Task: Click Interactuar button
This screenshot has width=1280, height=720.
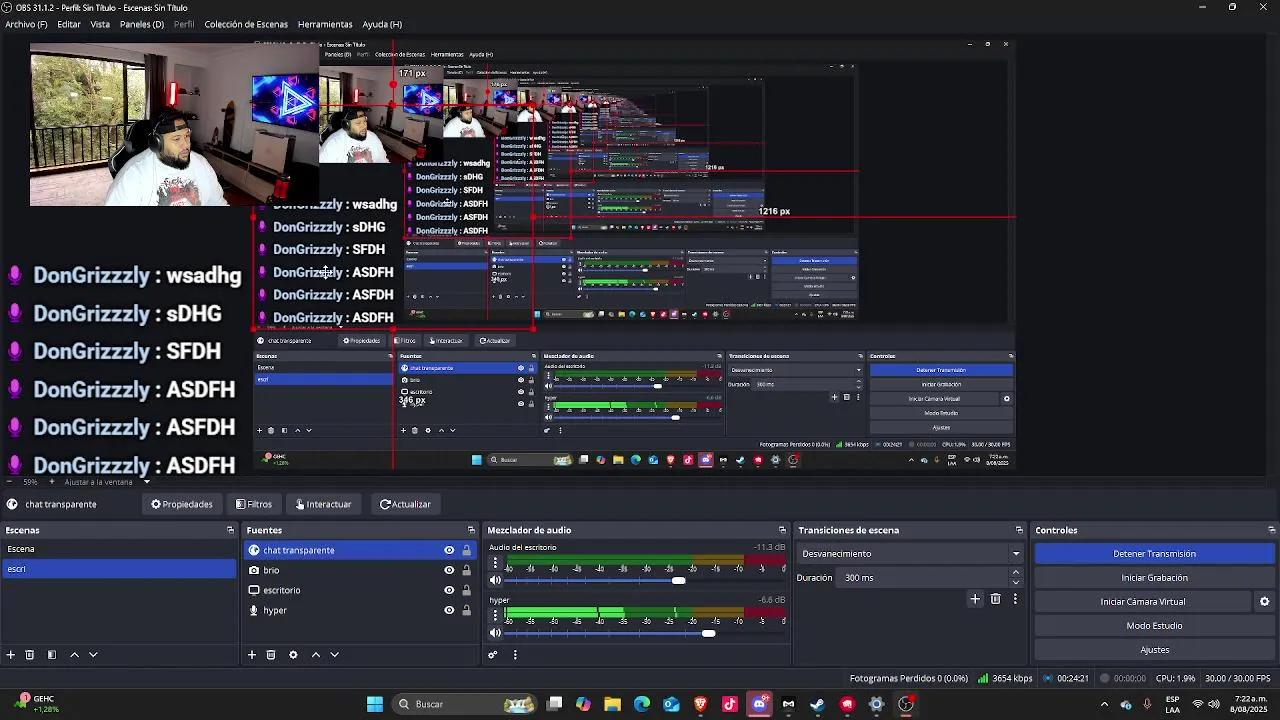Action: [323, 504]
